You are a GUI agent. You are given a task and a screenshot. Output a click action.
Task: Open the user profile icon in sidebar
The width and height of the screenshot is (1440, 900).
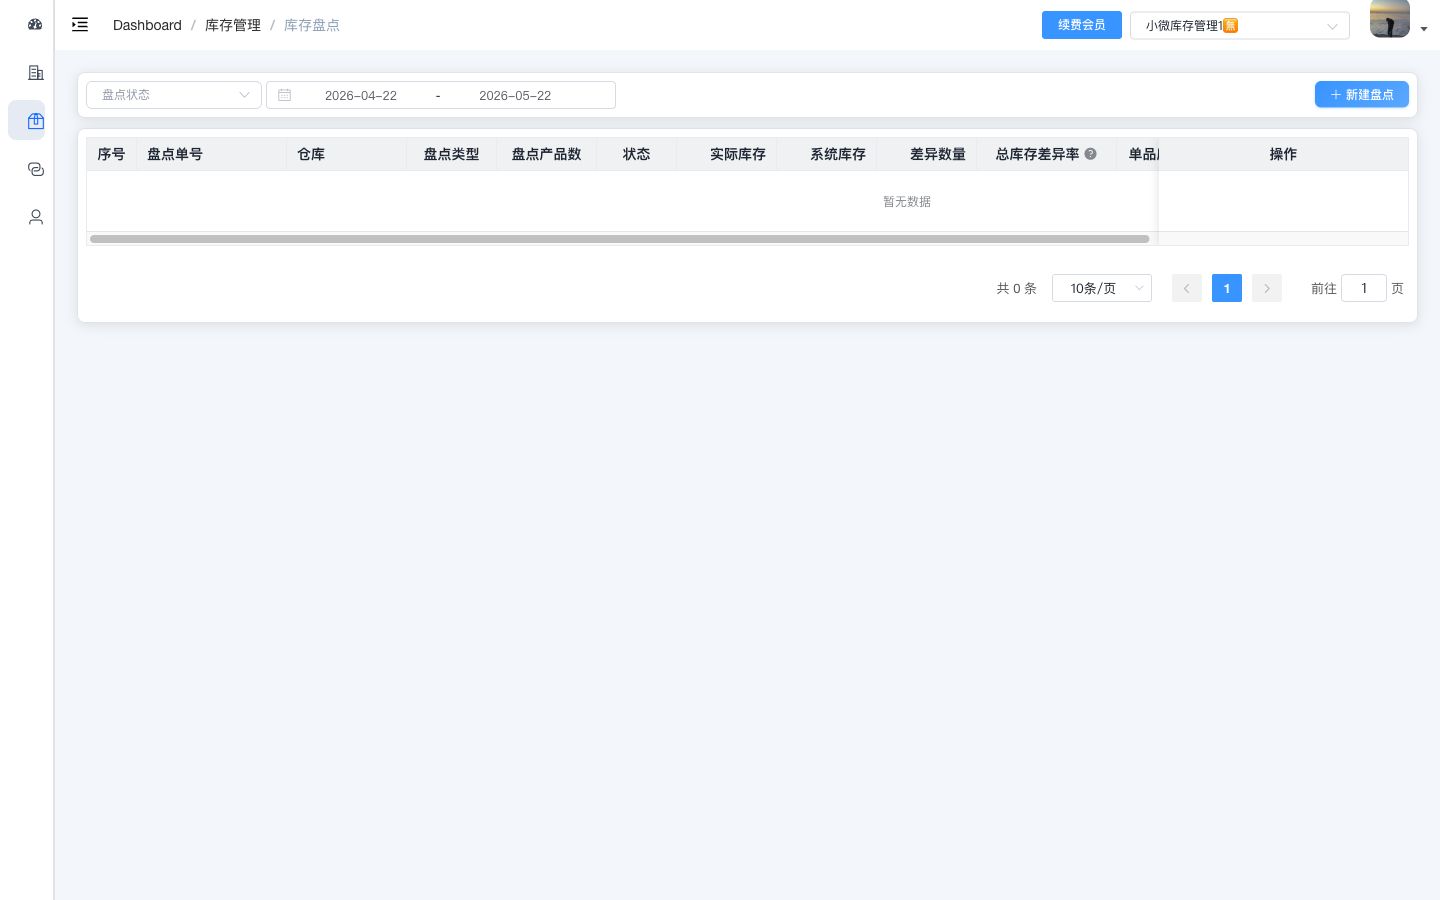[x=36, y=217]
